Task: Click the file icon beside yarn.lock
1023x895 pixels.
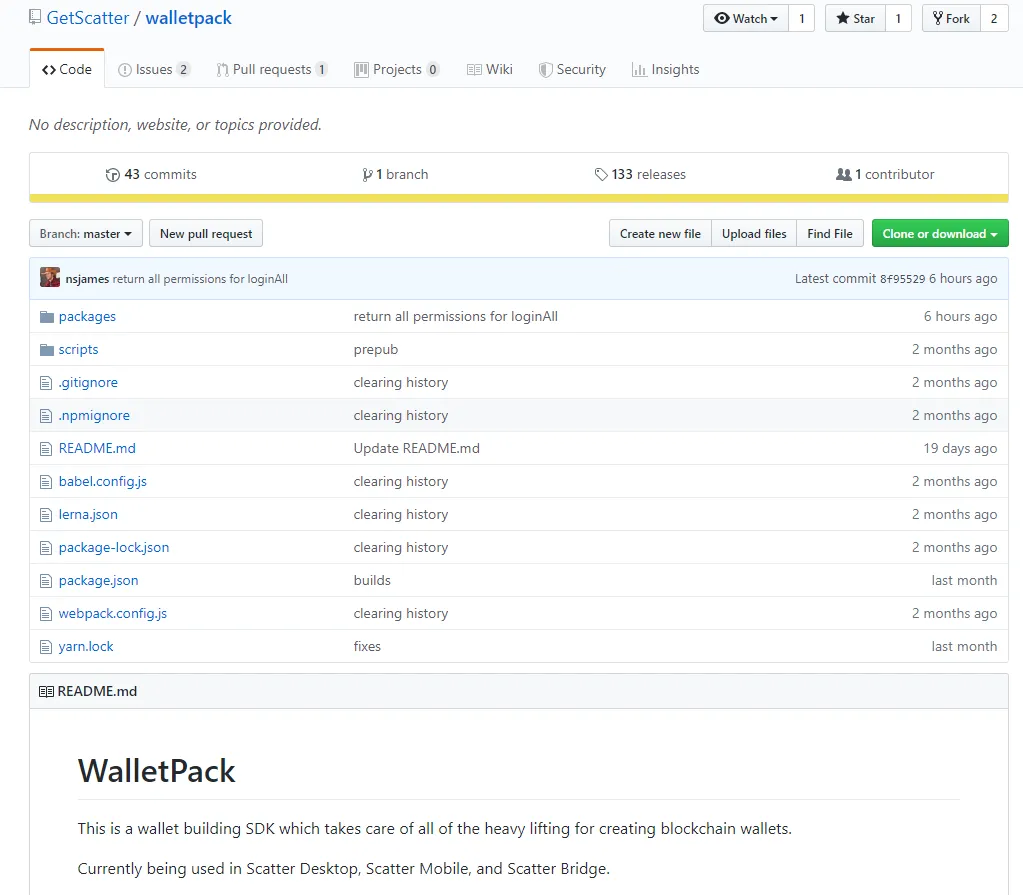Action: 46,647
